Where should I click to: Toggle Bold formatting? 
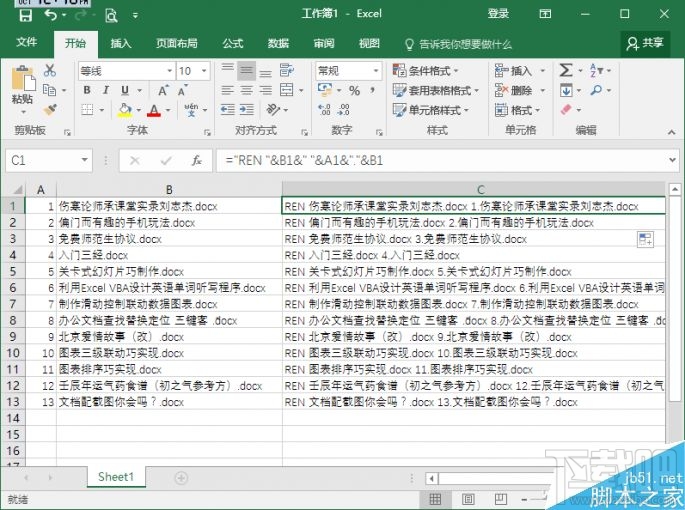87,90
